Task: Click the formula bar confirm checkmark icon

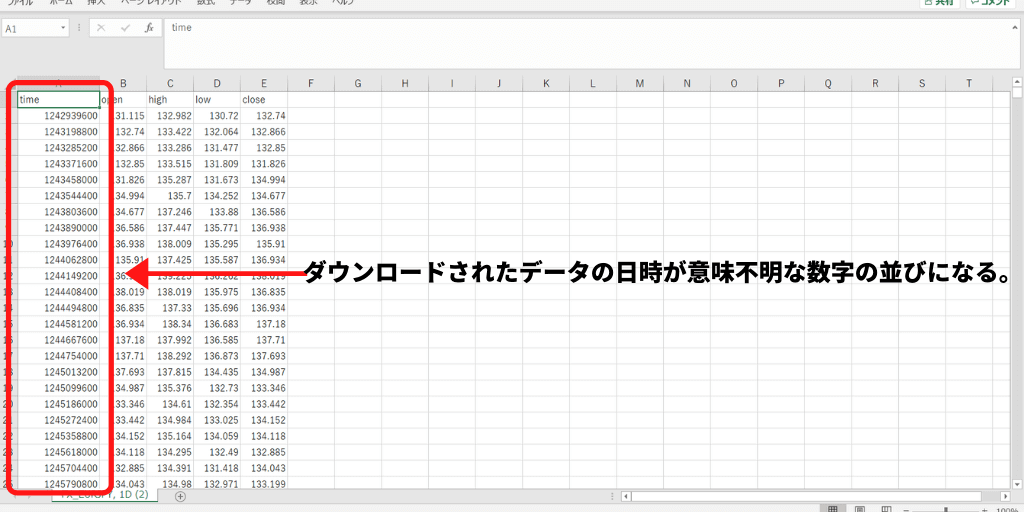Action: coord(125,28)
